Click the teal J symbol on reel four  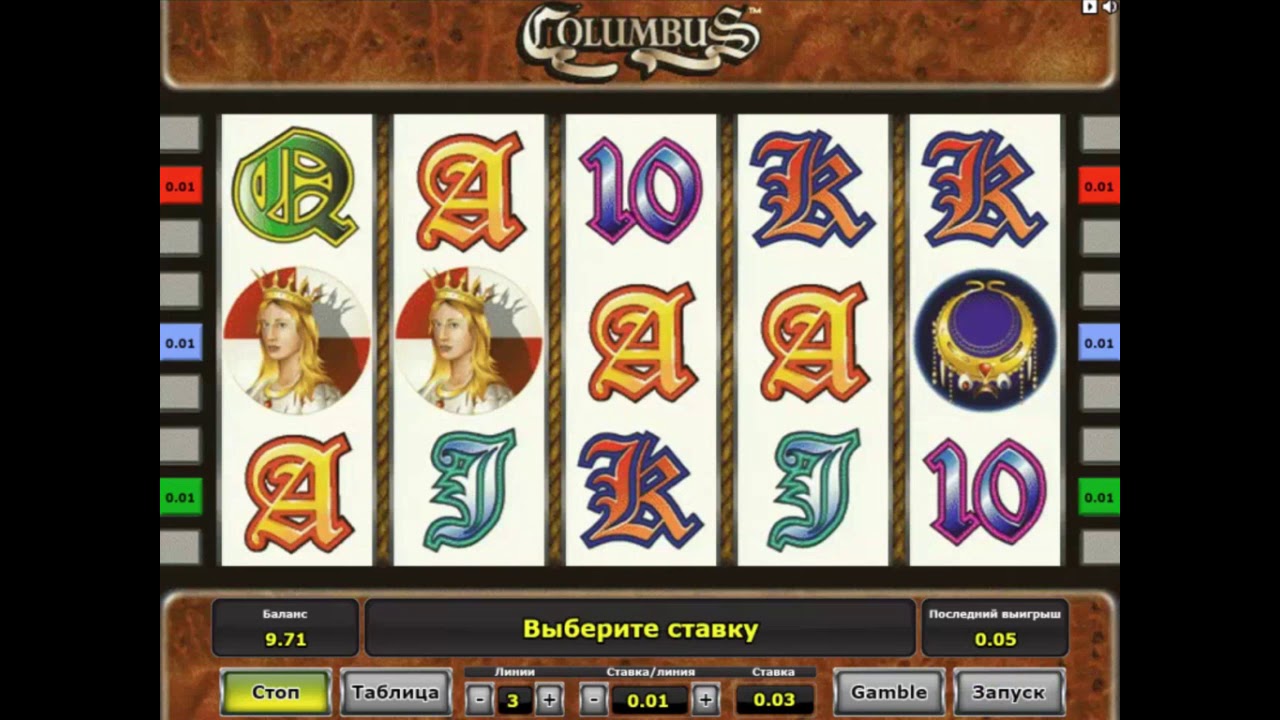[813, 490]
